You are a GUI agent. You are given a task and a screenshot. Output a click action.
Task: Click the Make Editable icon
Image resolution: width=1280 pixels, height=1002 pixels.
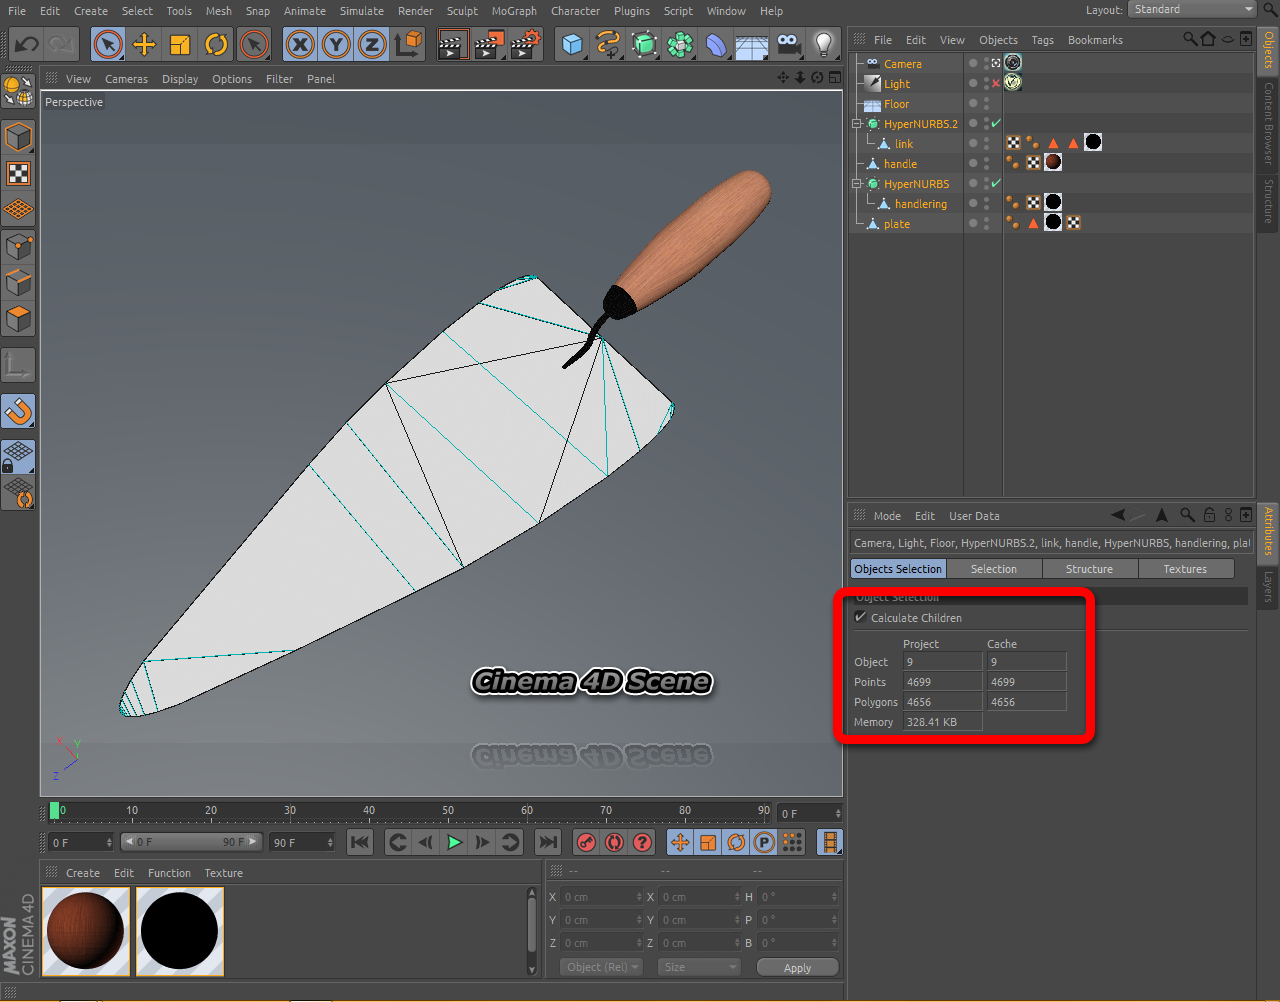click(x=19, y=91)
